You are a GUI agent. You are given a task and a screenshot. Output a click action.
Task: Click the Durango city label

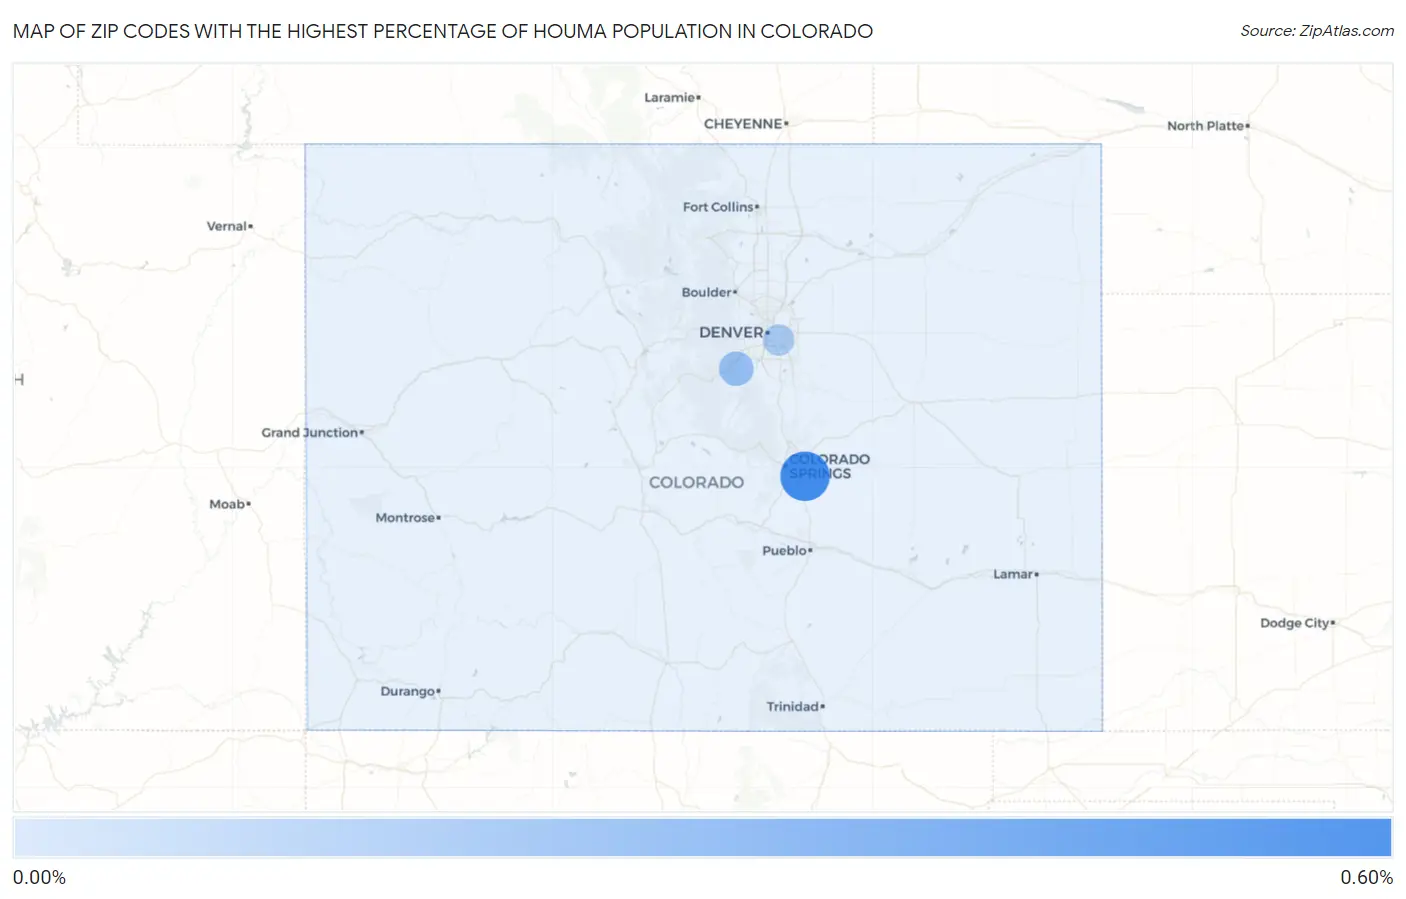[407, 692]
